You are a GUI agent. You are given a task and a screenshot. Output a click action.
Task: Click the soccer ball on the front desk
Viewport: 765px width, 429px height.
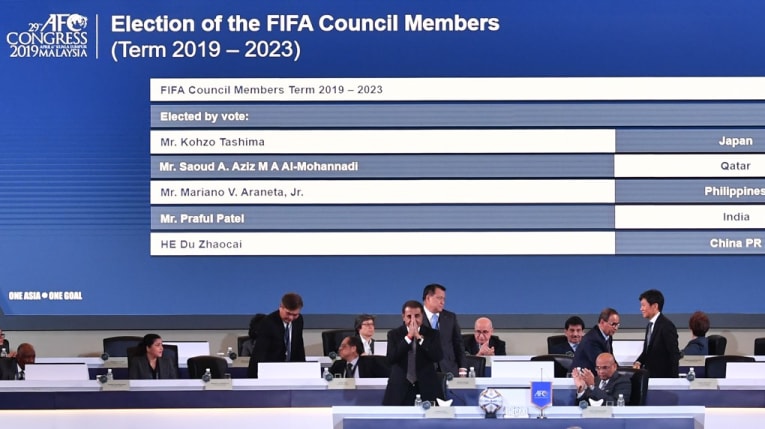490,401
